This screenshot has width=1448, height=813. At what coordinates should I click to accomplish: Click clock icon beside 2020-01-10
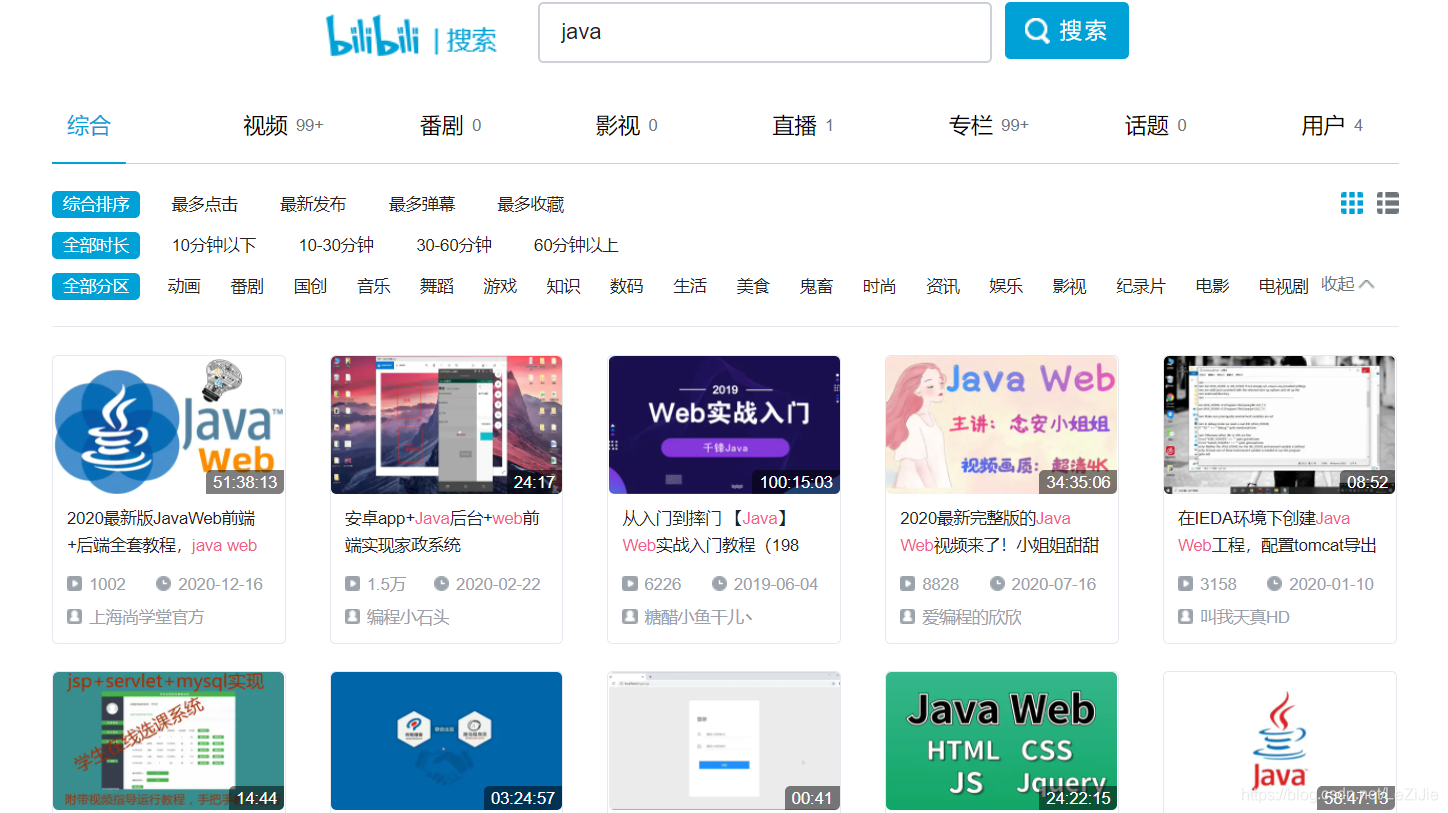click(1275, 584)
